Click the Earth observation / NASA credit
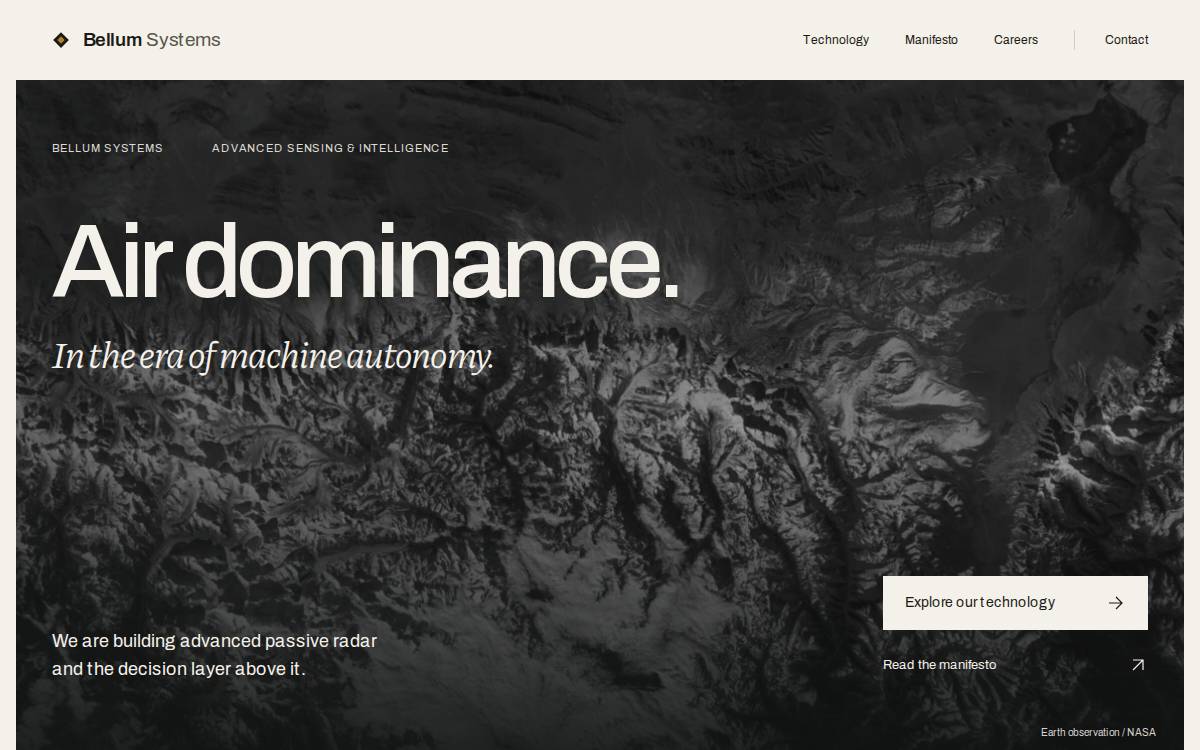Viewport: 1200px width, 750px height. 1098,732
